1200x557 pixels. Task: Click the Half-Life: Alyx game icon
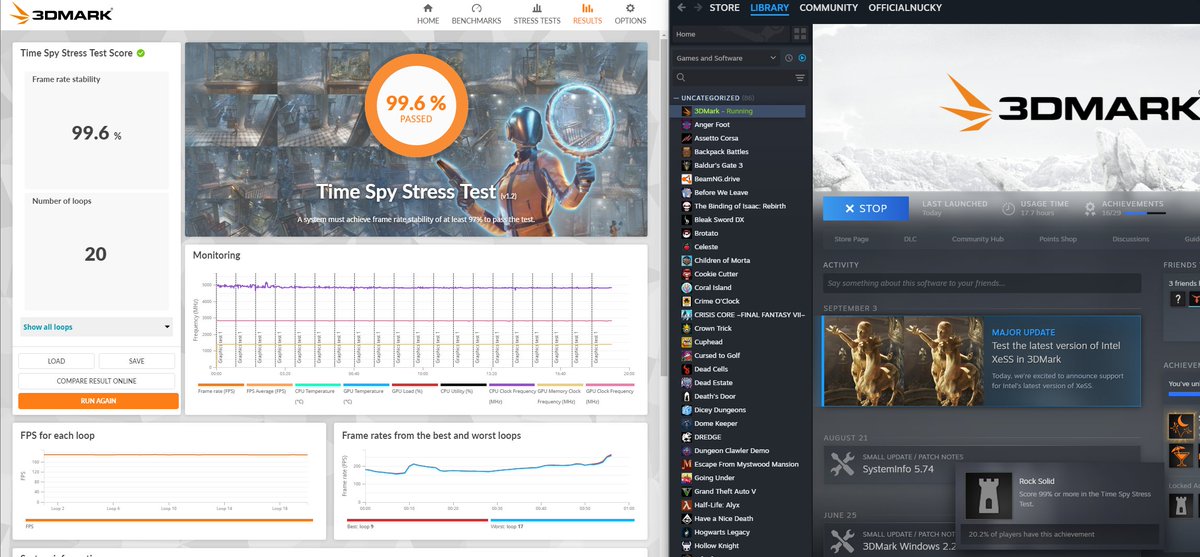(x=686, y=505)
